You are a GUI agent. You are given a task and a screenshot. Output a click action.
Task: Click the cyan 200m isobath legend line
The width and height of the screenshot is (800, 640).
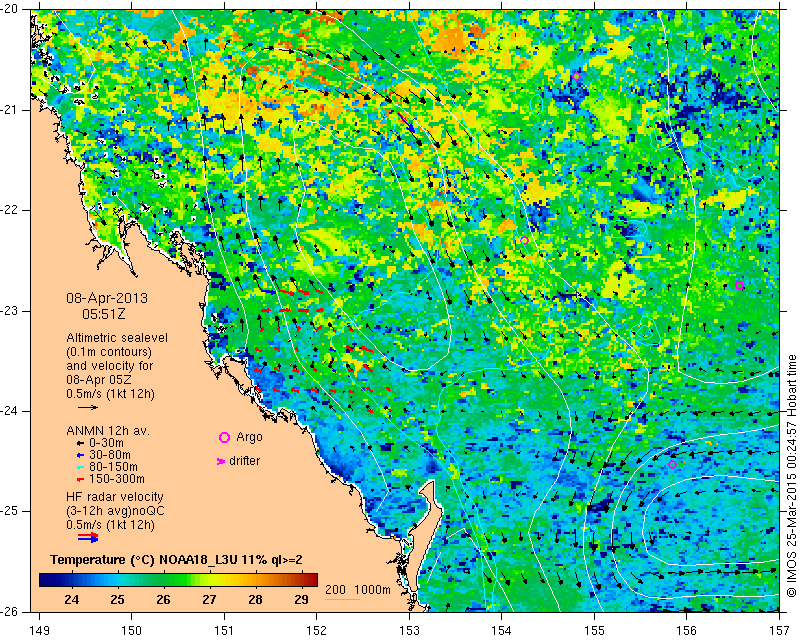point(342,599)
